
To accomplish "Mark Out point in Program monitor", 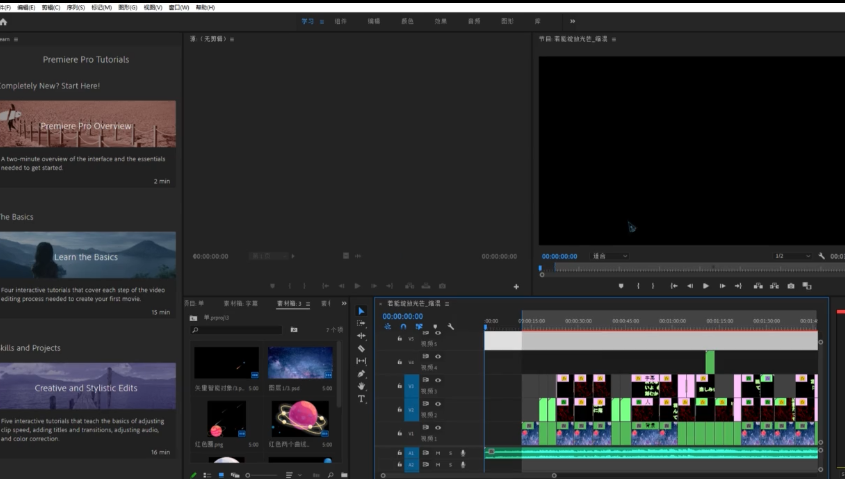I will click(x=653, y=286).
